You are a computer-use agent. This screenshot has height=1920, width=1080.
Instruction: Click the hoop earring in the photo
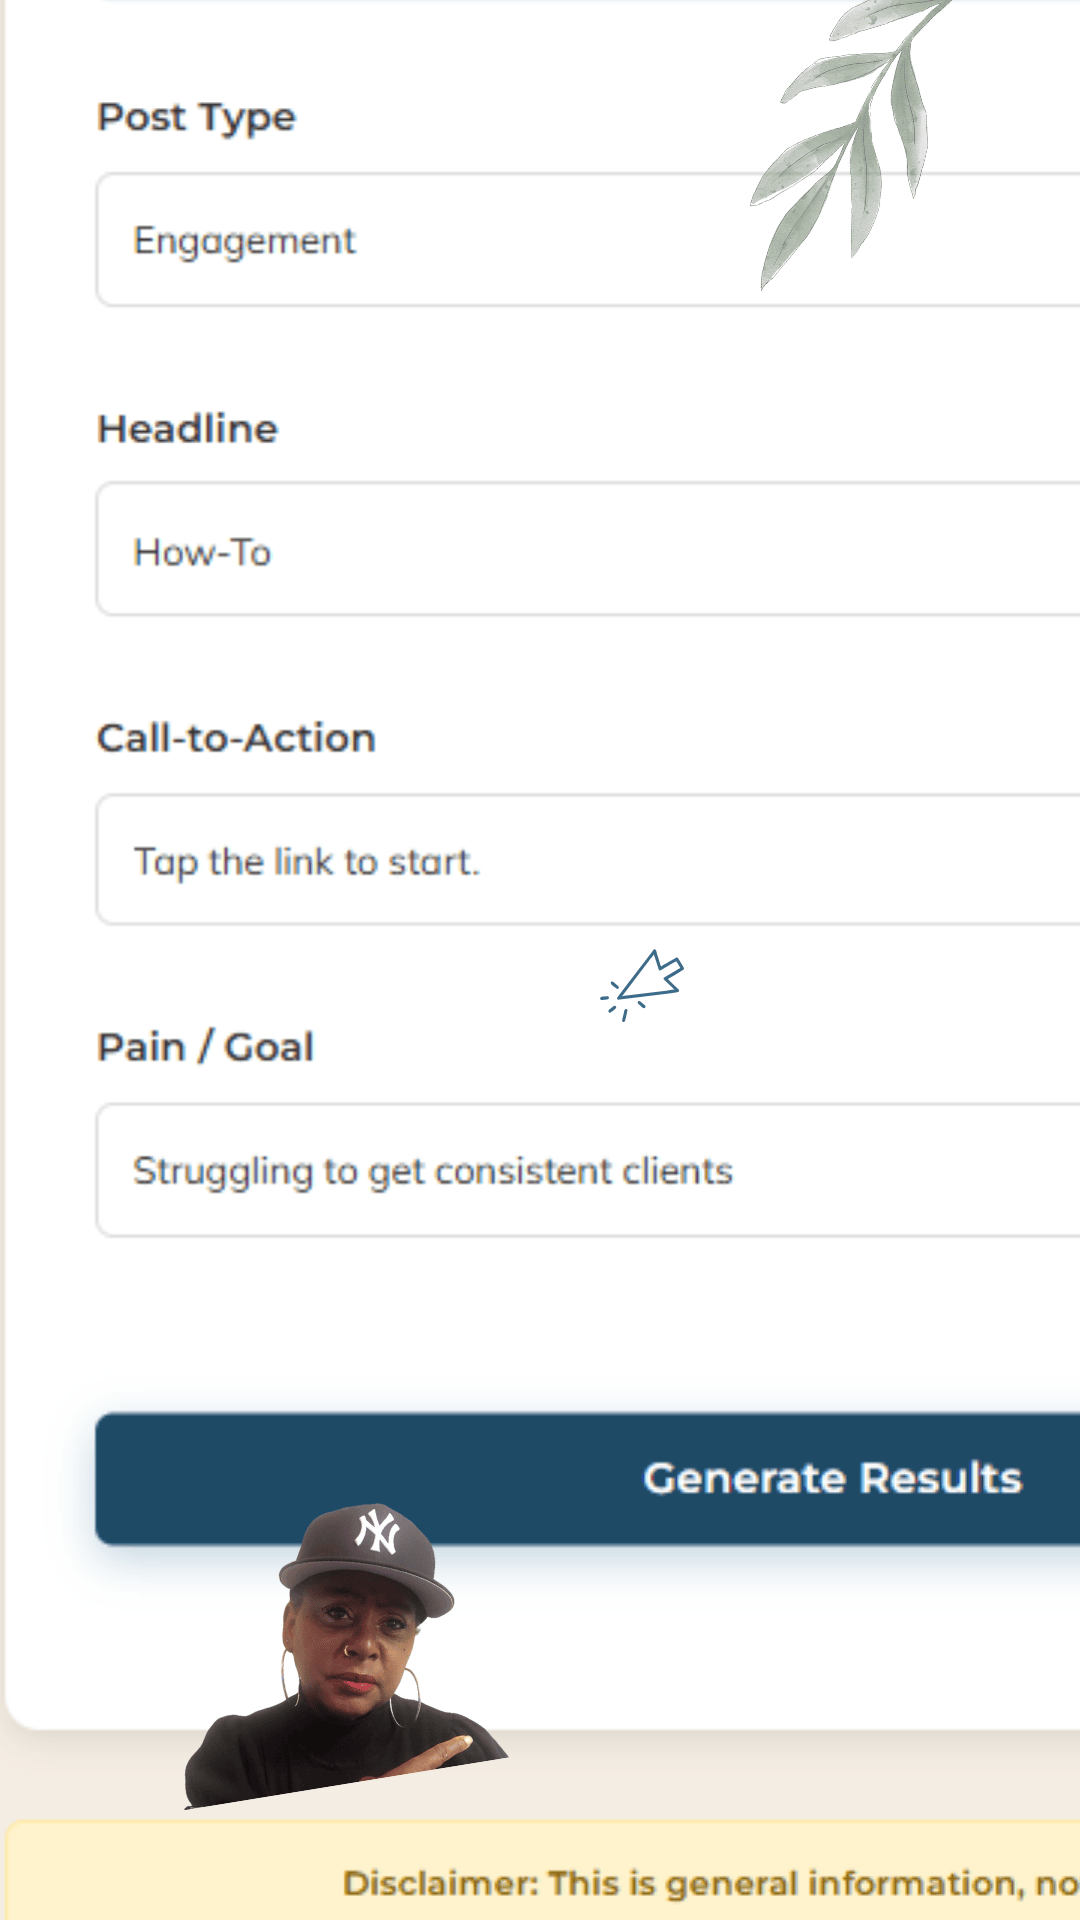406,1698
